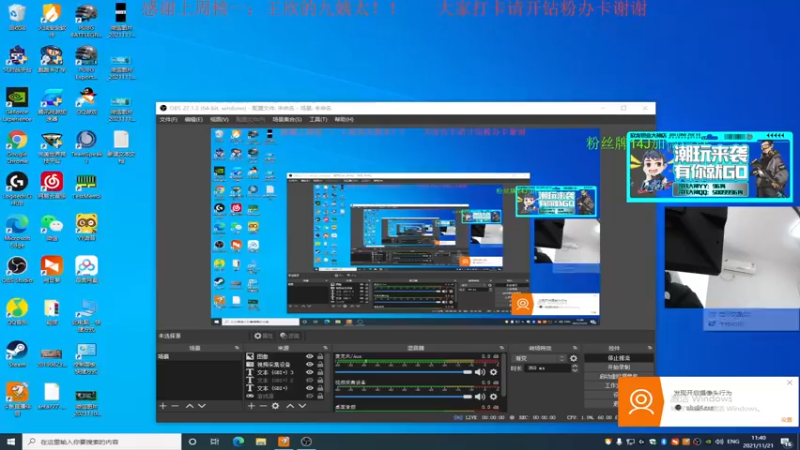Mute 麦克风/Aux speaker icon
This screenshot has width=800, height=450.
[480, 372]
